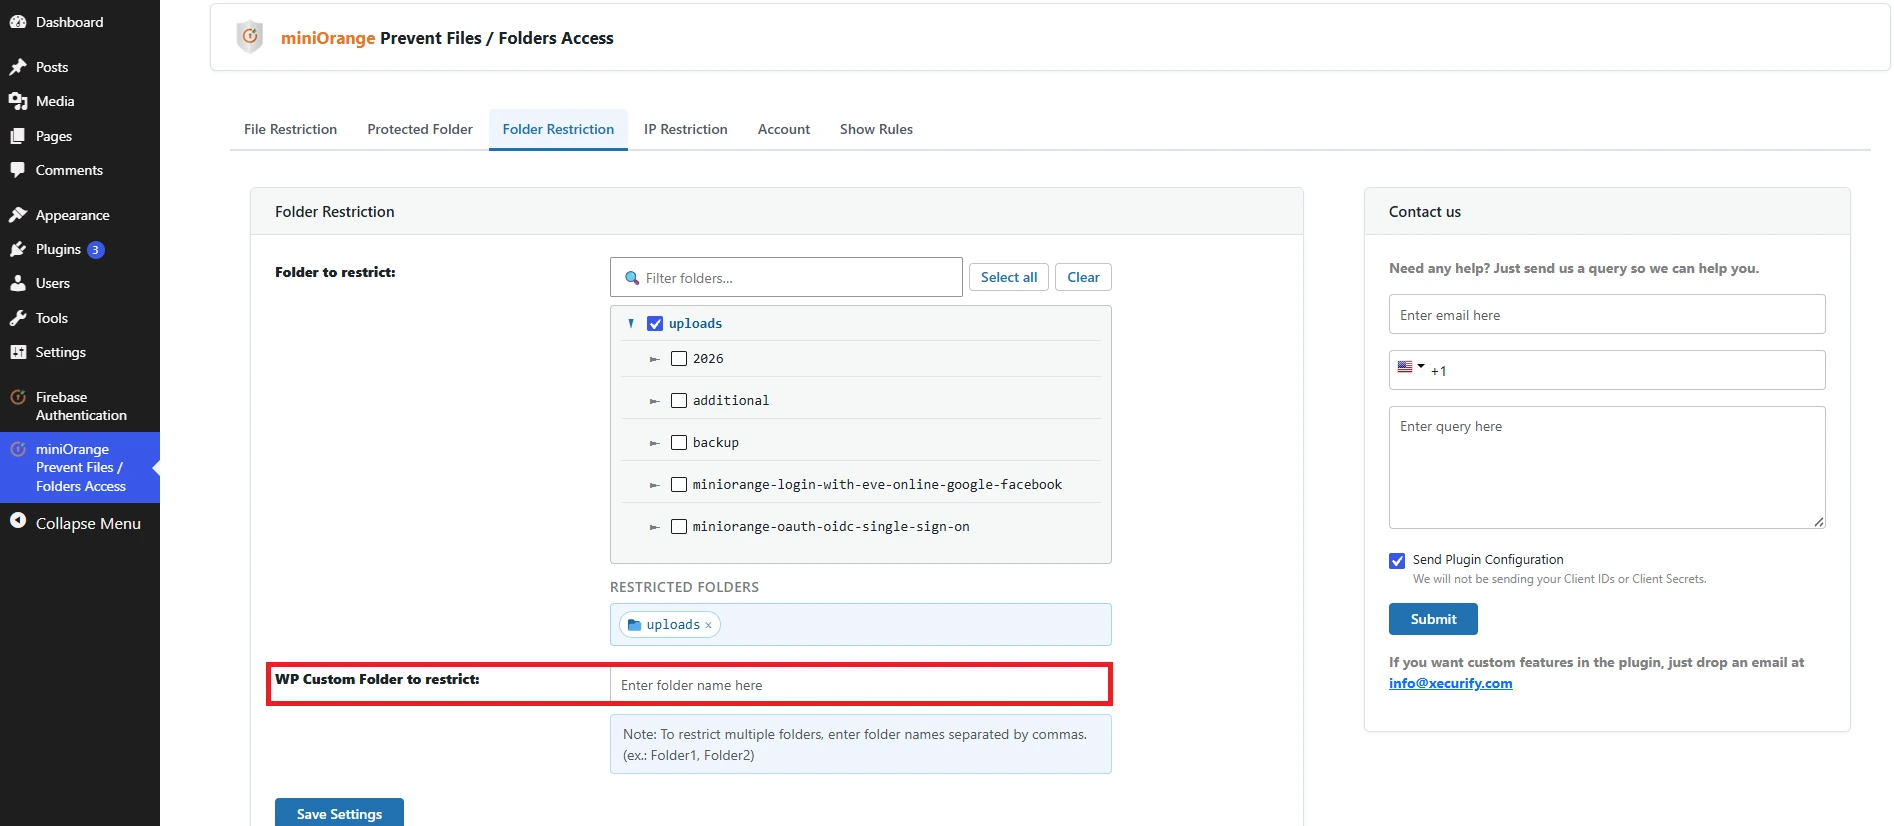Image resolution: width=1894 pixels, height=826 pixels.
Task: Open the Show Rules tab
Action: [x=876, y=129]
